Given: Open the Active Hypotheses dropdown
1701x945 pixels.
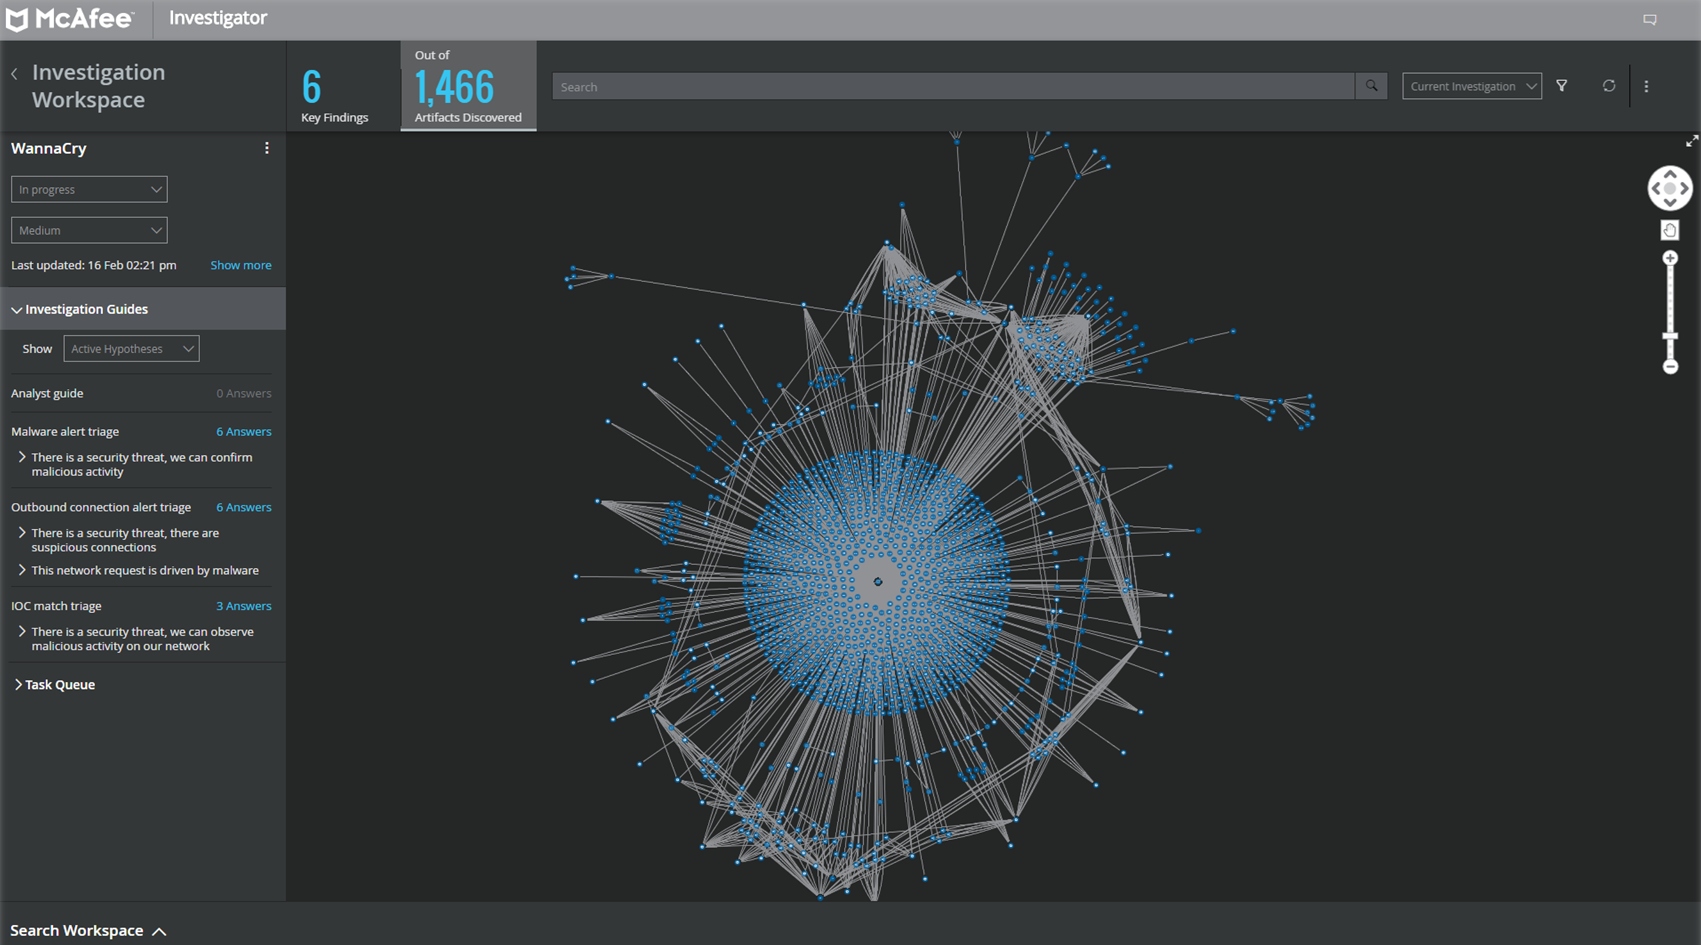Looking at the screenshot, I should click(x=131, y=348).
